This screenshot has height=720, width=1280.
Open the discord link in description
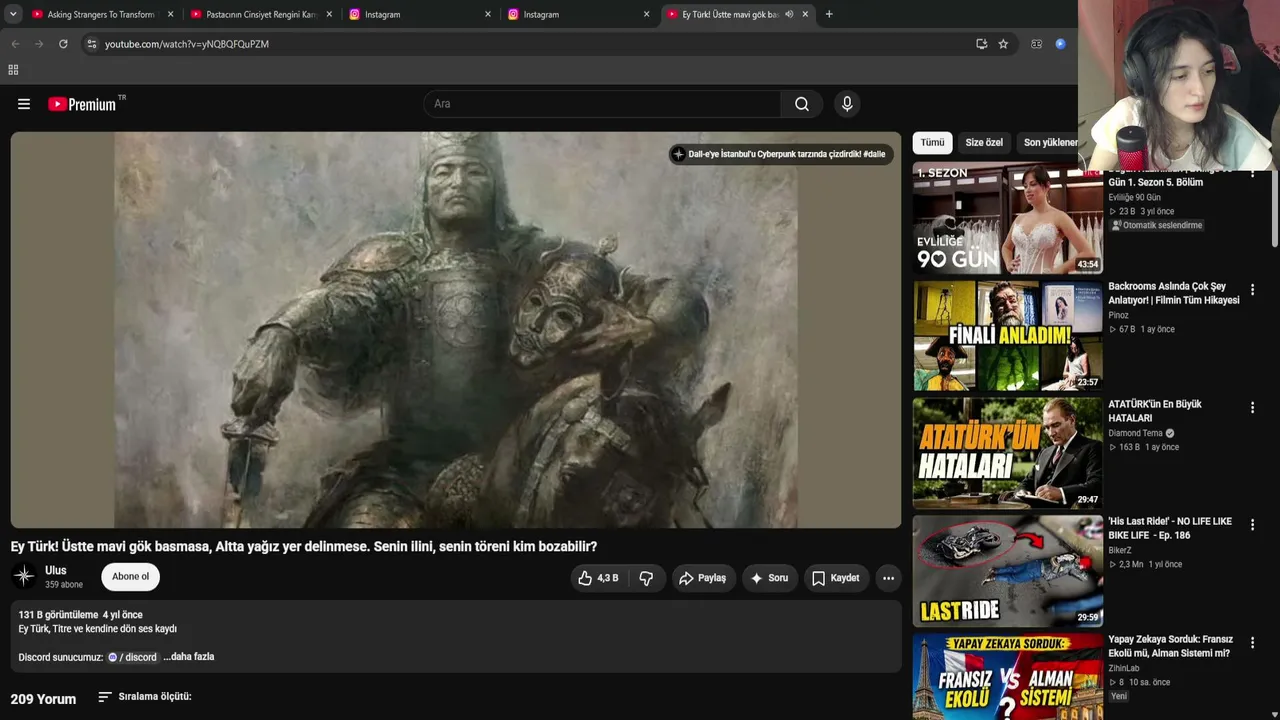pos(132,657)
